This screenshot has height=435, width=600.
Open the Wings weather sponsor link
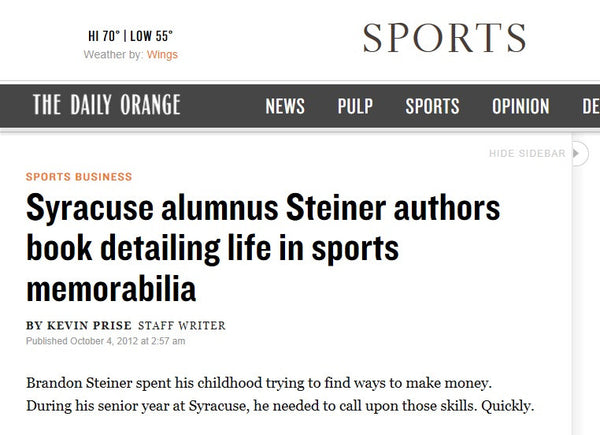tap(162, 55)
